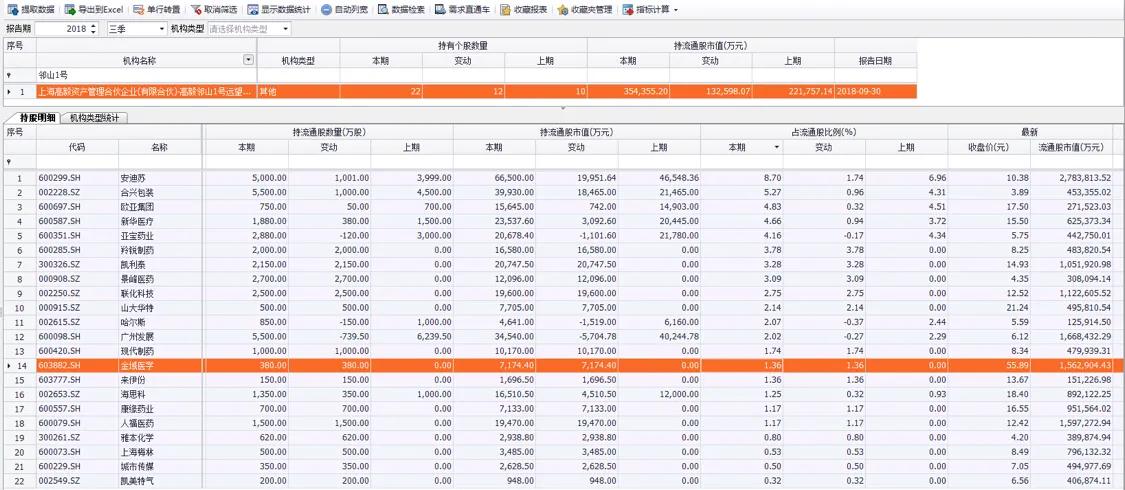Click the sort arrow on 占流通股比例 本期
Viewport: 1125px width, 490px height.
coord(776,147)
